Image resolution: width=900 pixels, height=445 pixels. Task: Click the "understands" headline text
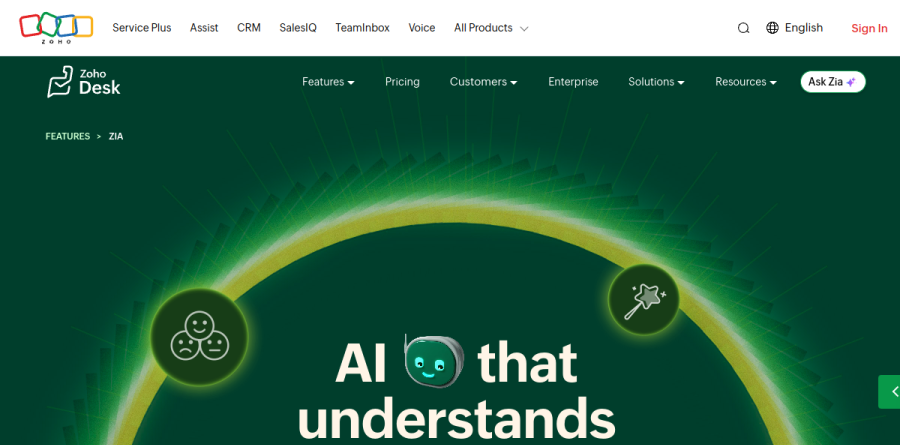coord(456,418)
